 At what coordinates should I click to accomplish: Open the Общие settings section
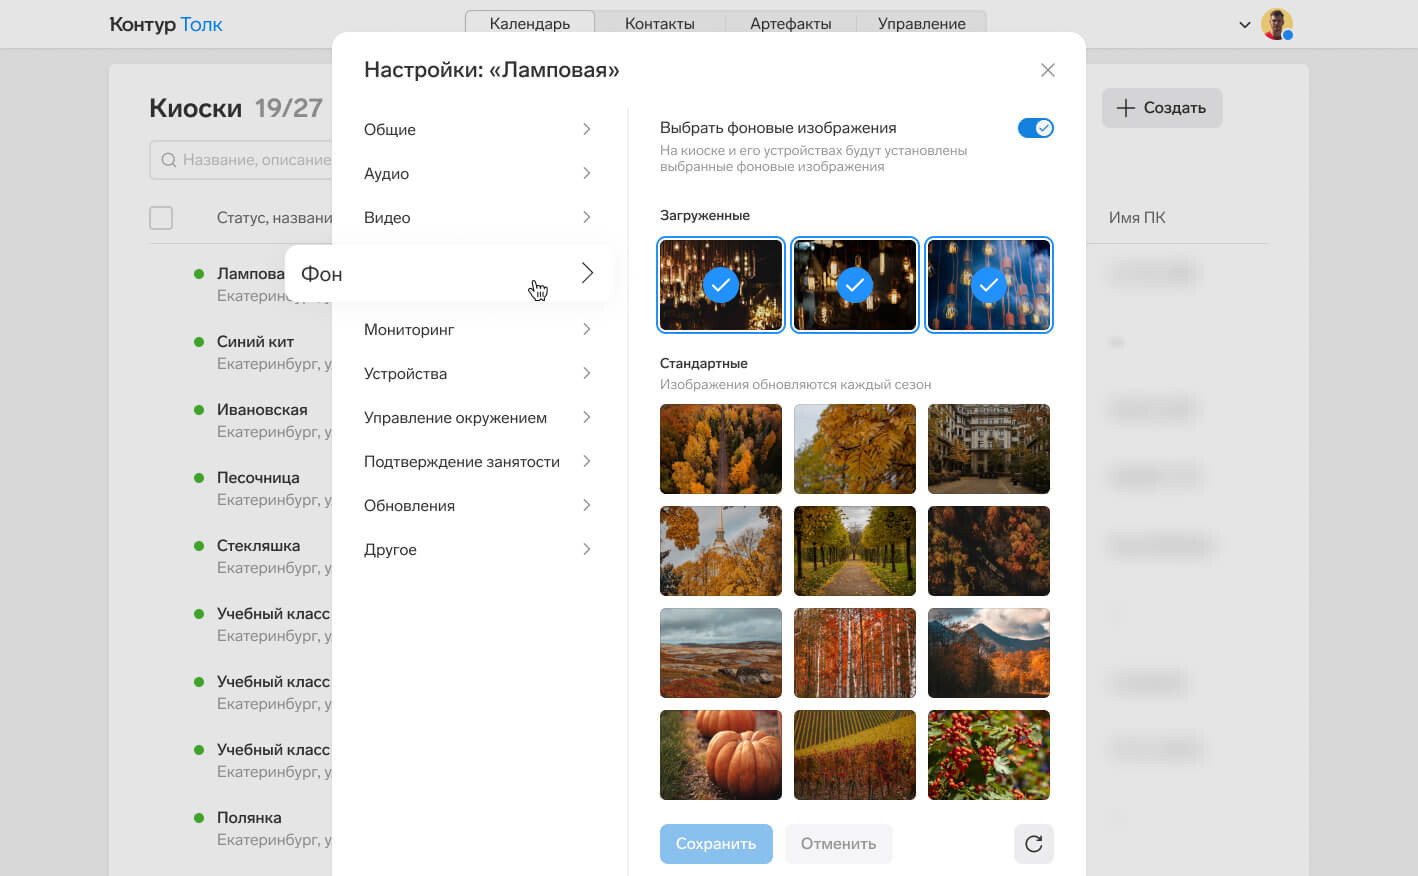pyautogui.click(x=477, y=130)
